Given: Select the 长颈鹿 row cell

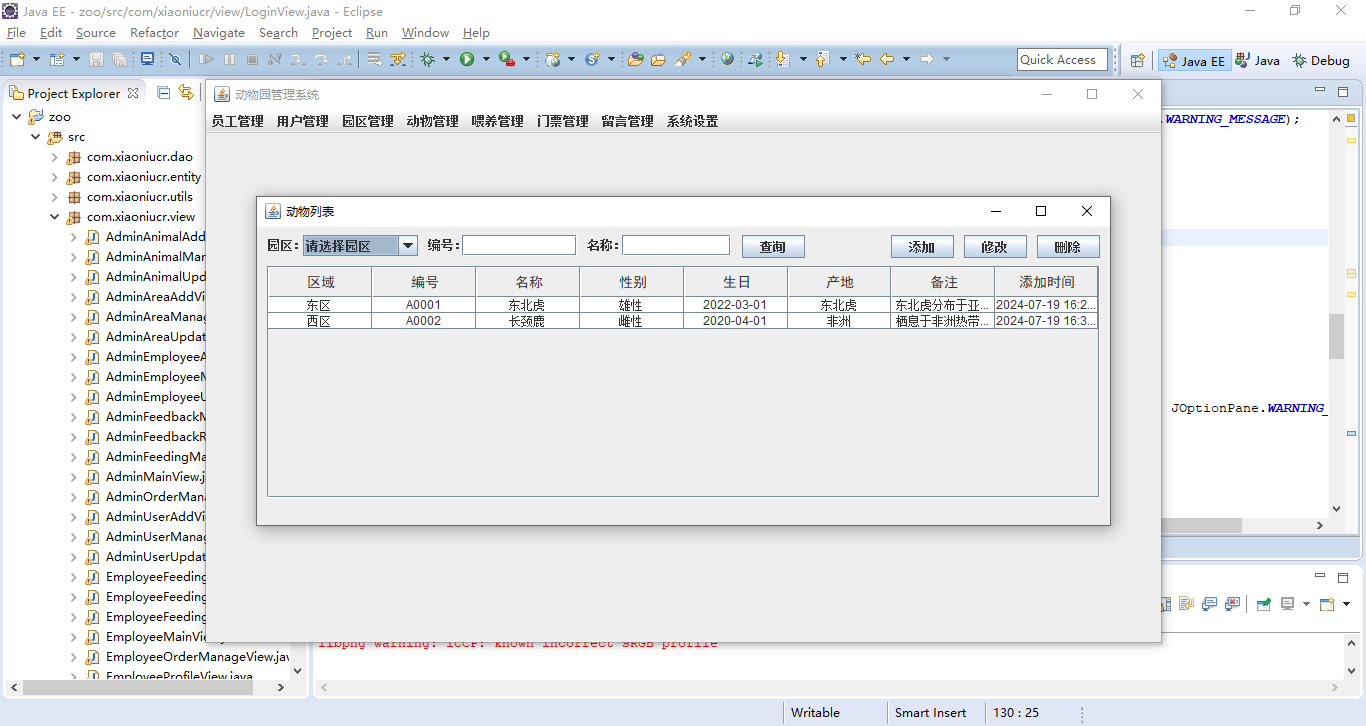Looking at the screenshot, I should [527, 321].
